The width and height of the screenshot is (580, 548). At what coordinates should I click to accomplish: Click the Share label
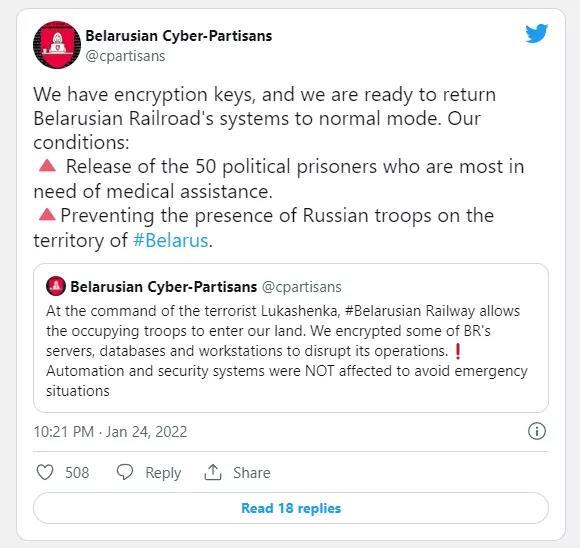coord(252,473)
